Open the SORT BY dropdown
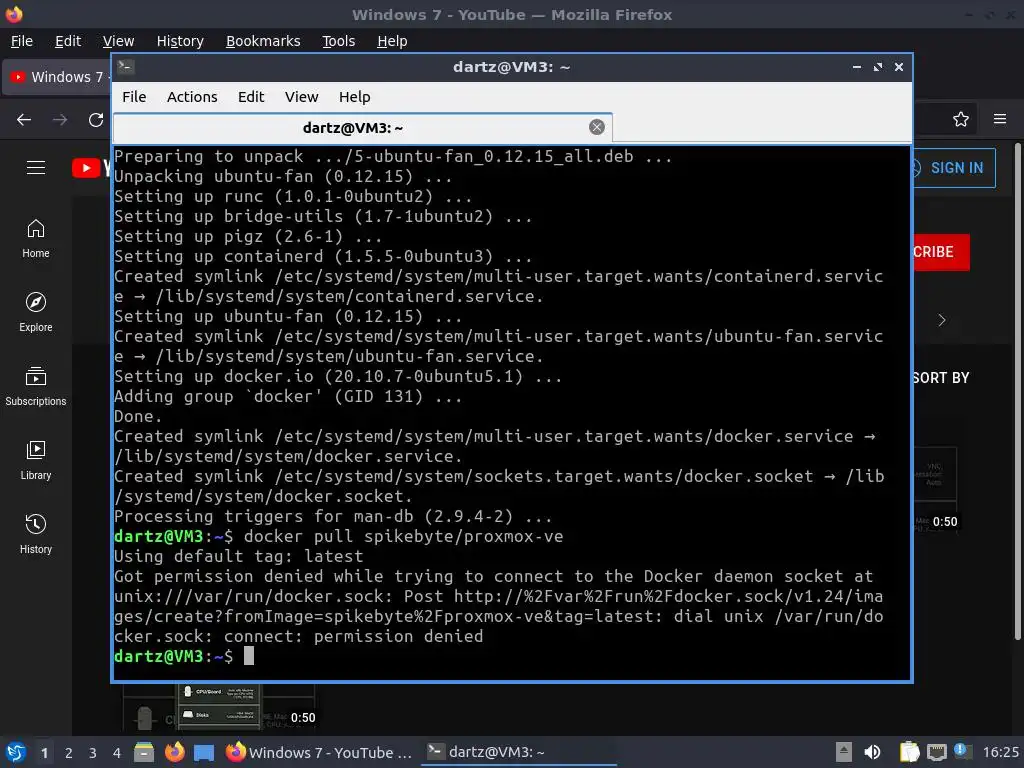This screenshot has height=768, width=1024. click(x=941, y=377)
